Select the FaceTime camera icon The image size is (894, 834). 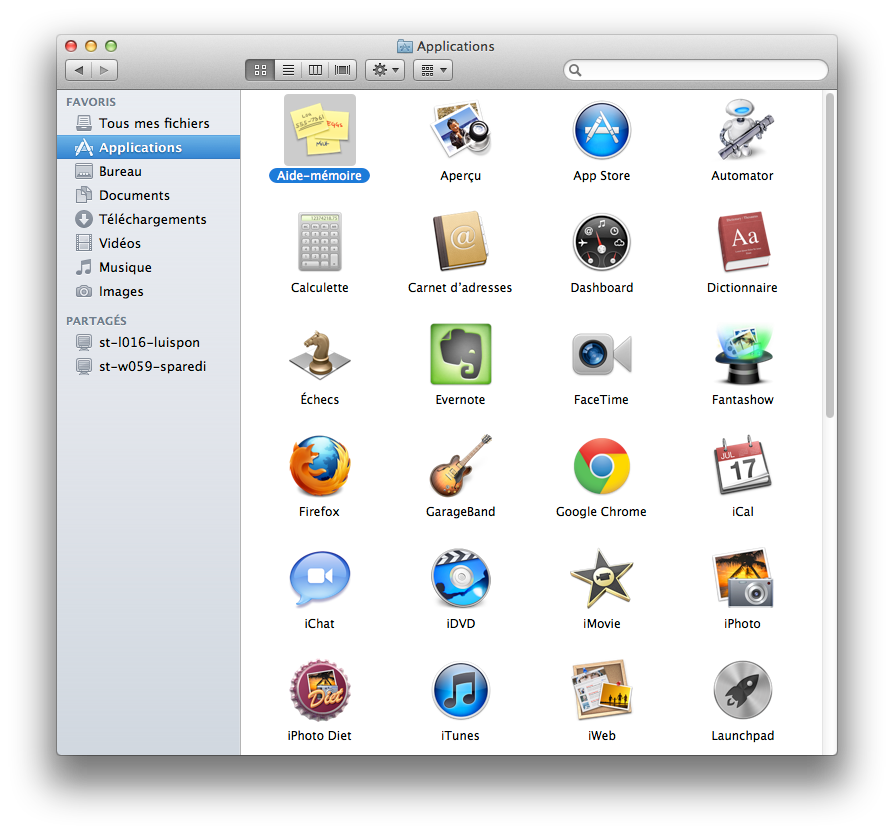point(601,354)
